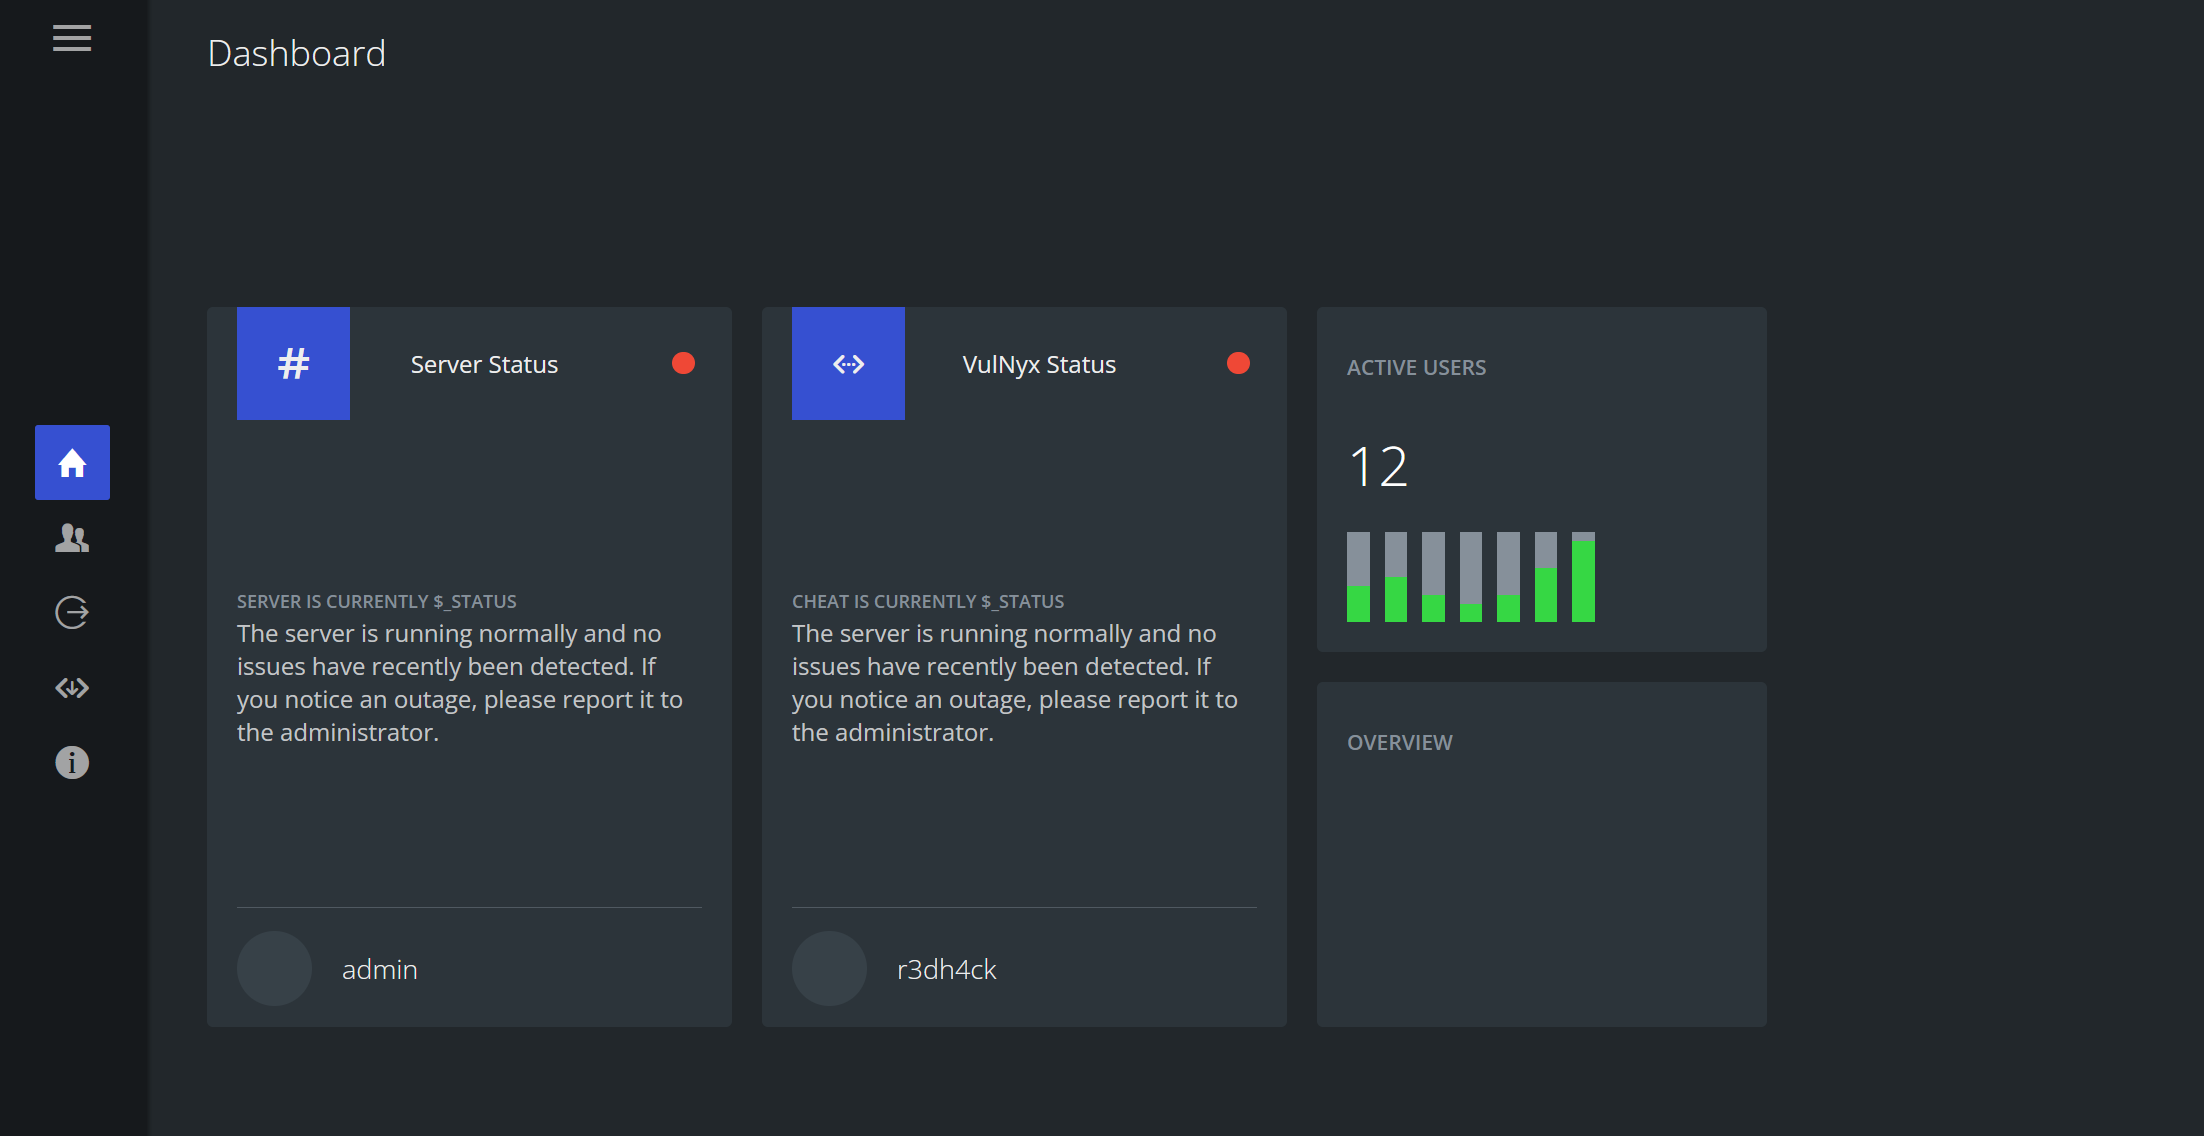Click the r3dh4ck username
The height and width of the screenshot is (1136, 2204).
coord(946,969)
